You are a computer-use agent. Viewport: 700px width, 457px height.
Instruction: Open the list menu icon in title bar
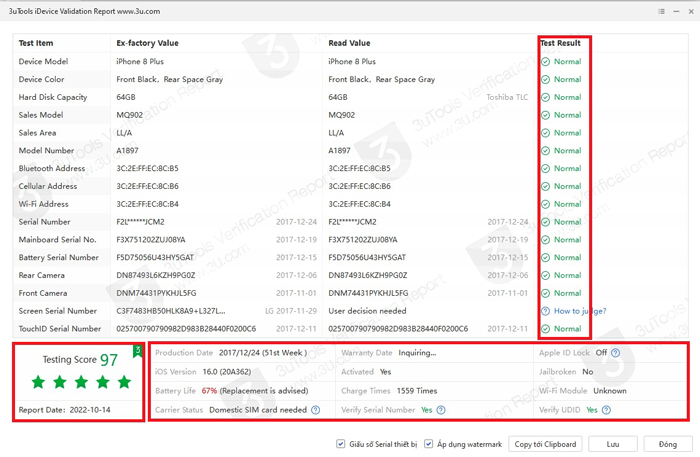coord(661,11)
